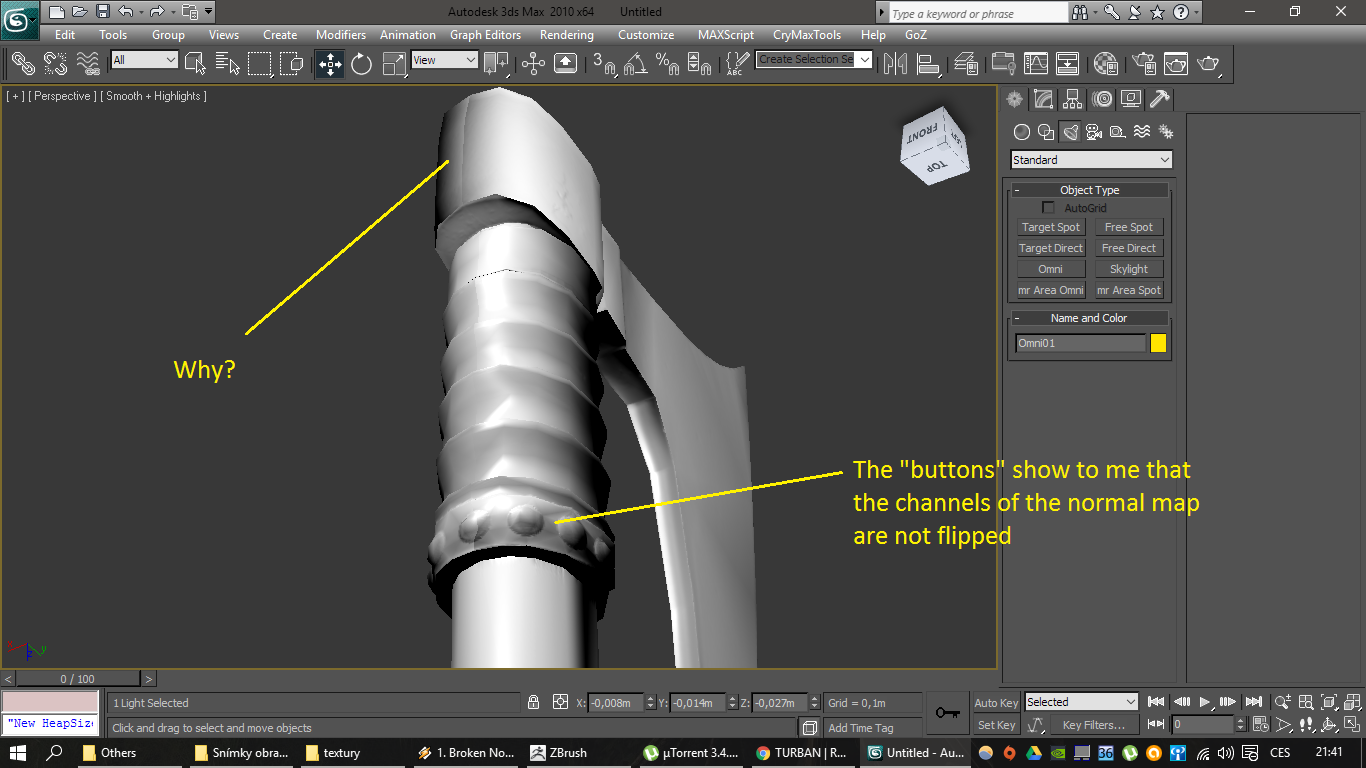Image resolution: width=1366 pixels, height=768 pixels.
Task: Select the Geometry category icon
Action: point(1022,131)
